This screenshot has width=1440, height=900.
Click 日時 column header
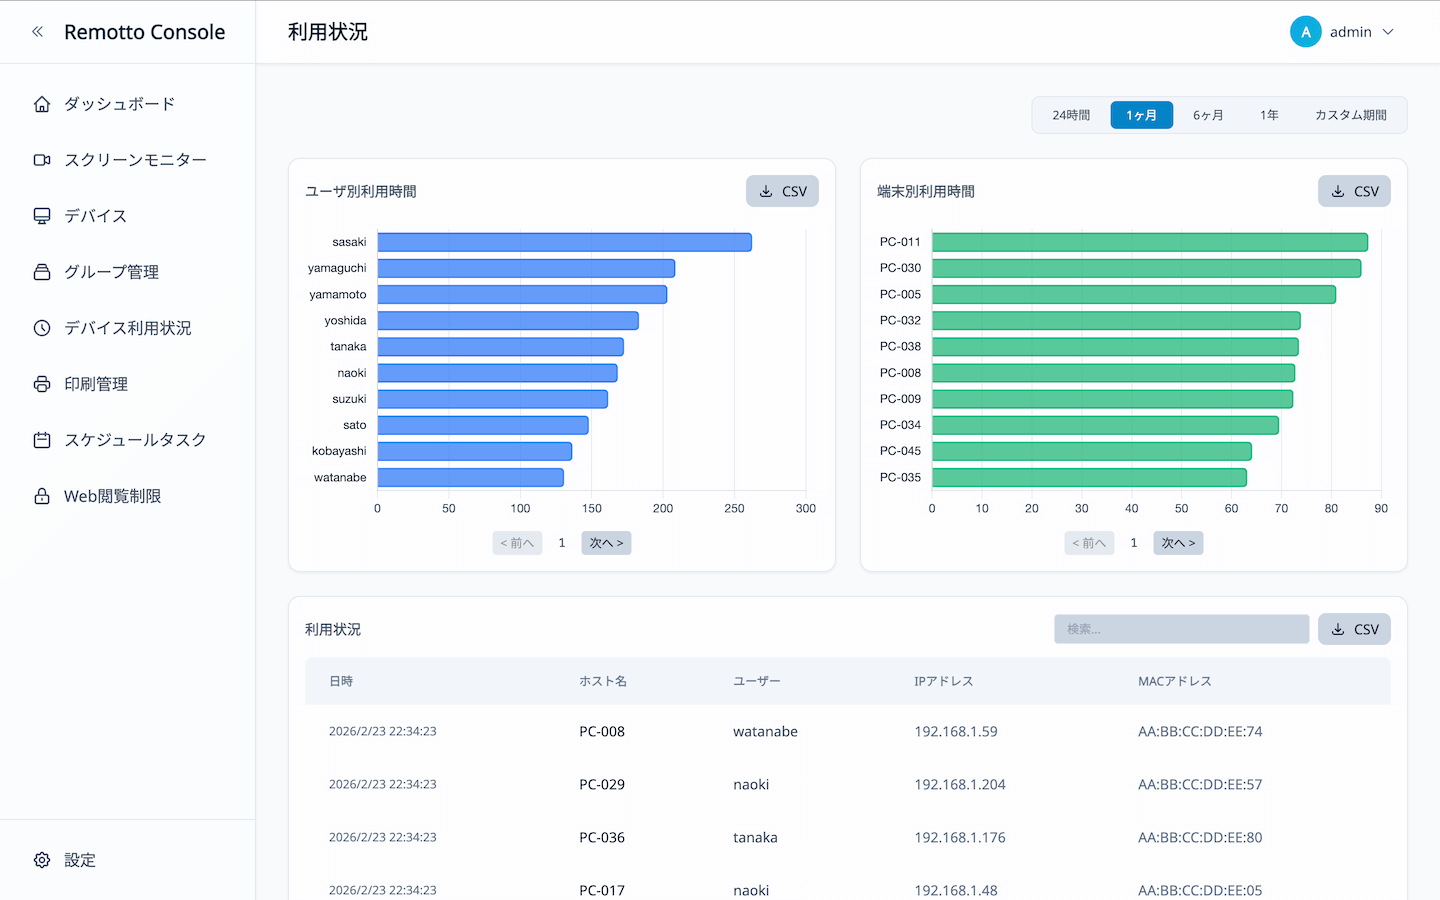pyautogui.click(x=341, y=681)
